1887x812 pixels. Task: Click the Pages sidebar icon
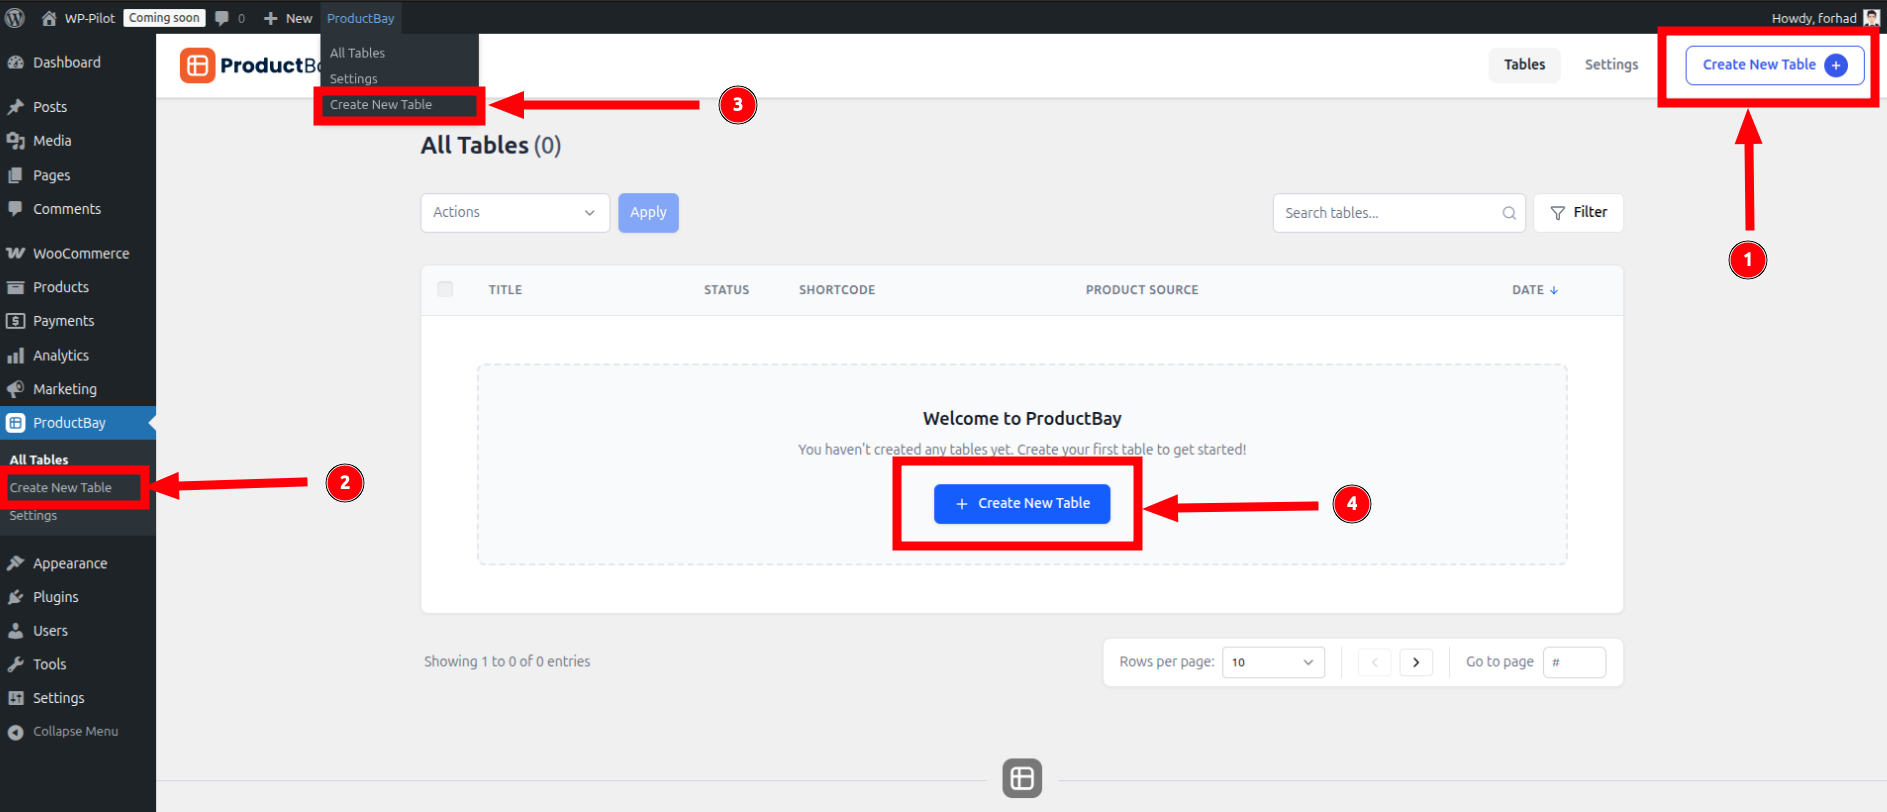(x=16, y=175)
